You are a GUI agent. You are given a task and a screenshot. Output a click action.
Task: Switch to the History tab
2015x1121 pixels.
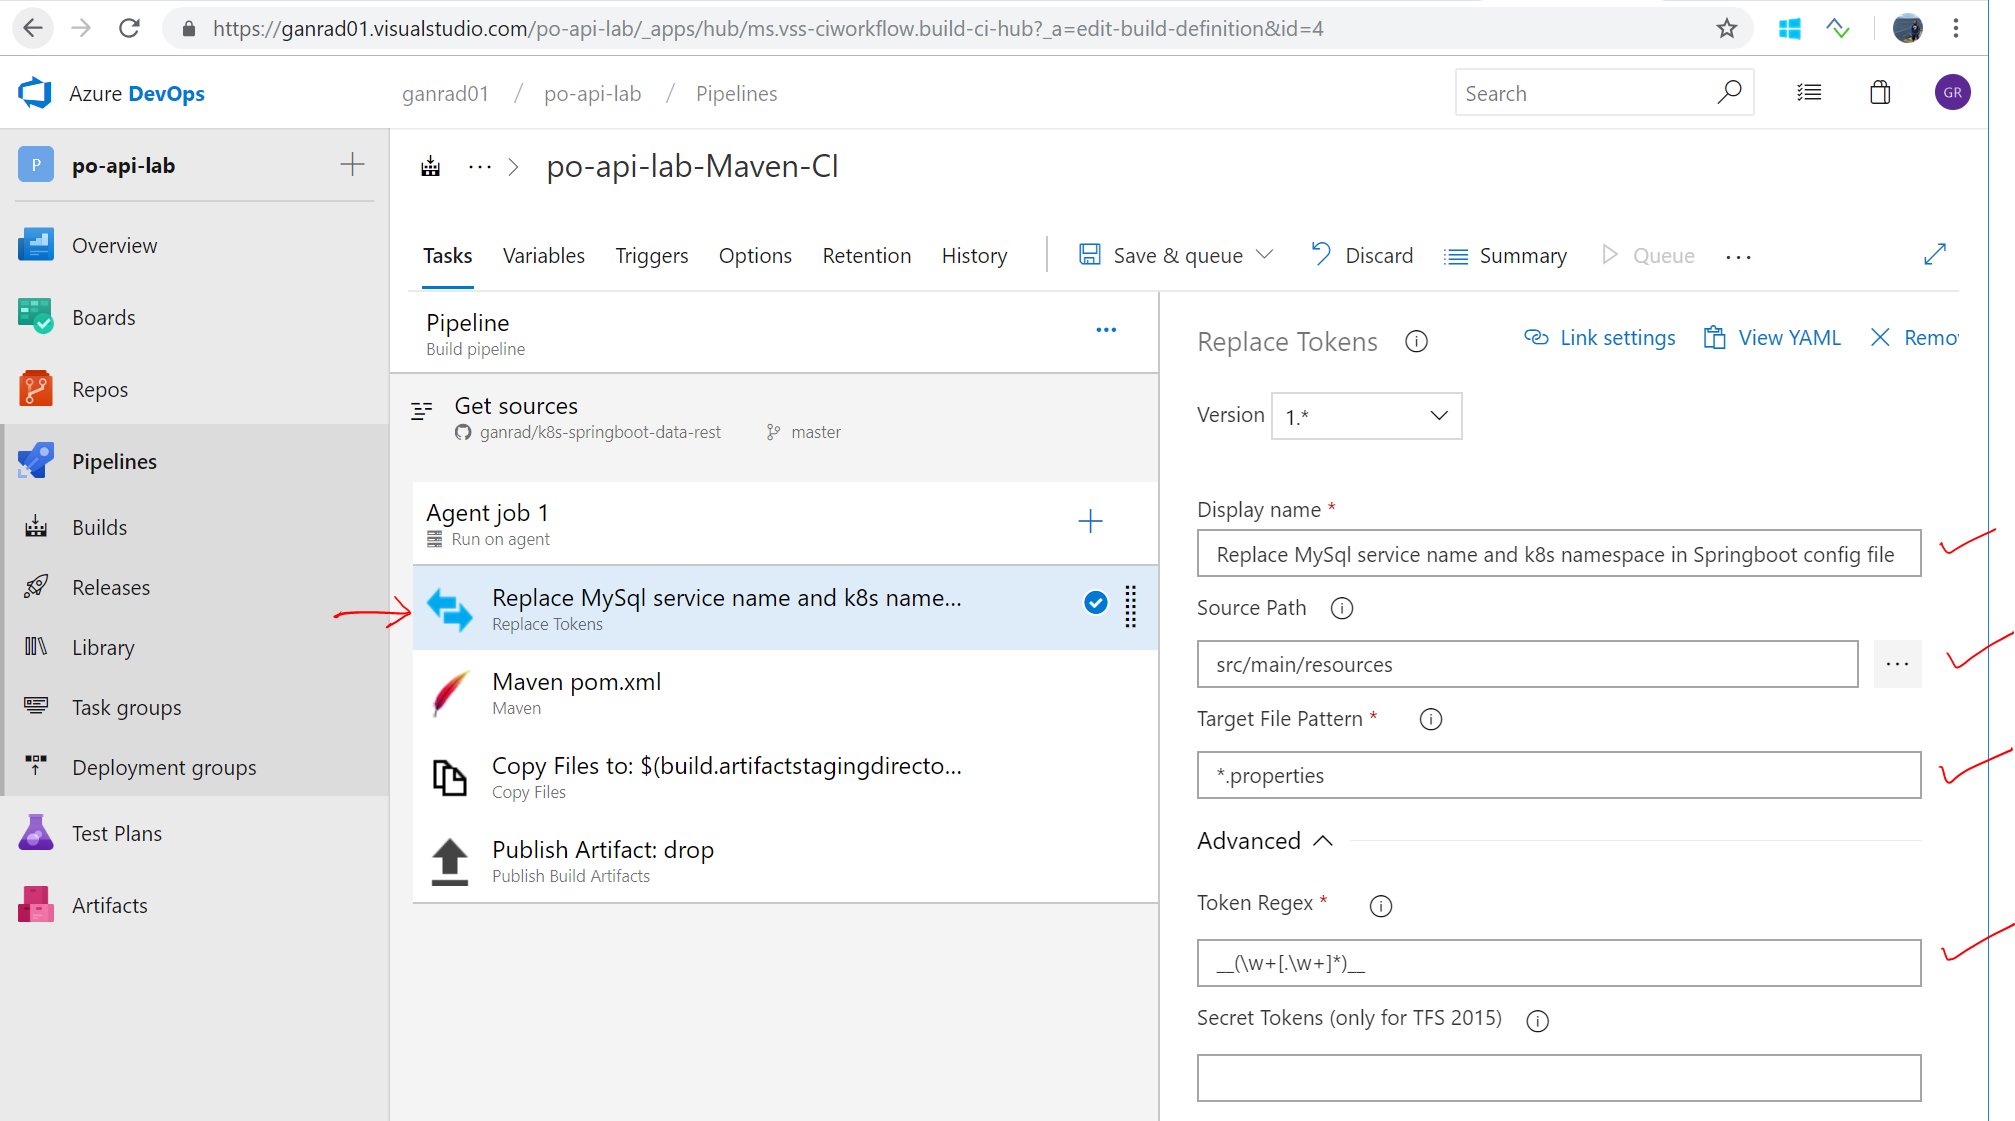tap(974, 255)
